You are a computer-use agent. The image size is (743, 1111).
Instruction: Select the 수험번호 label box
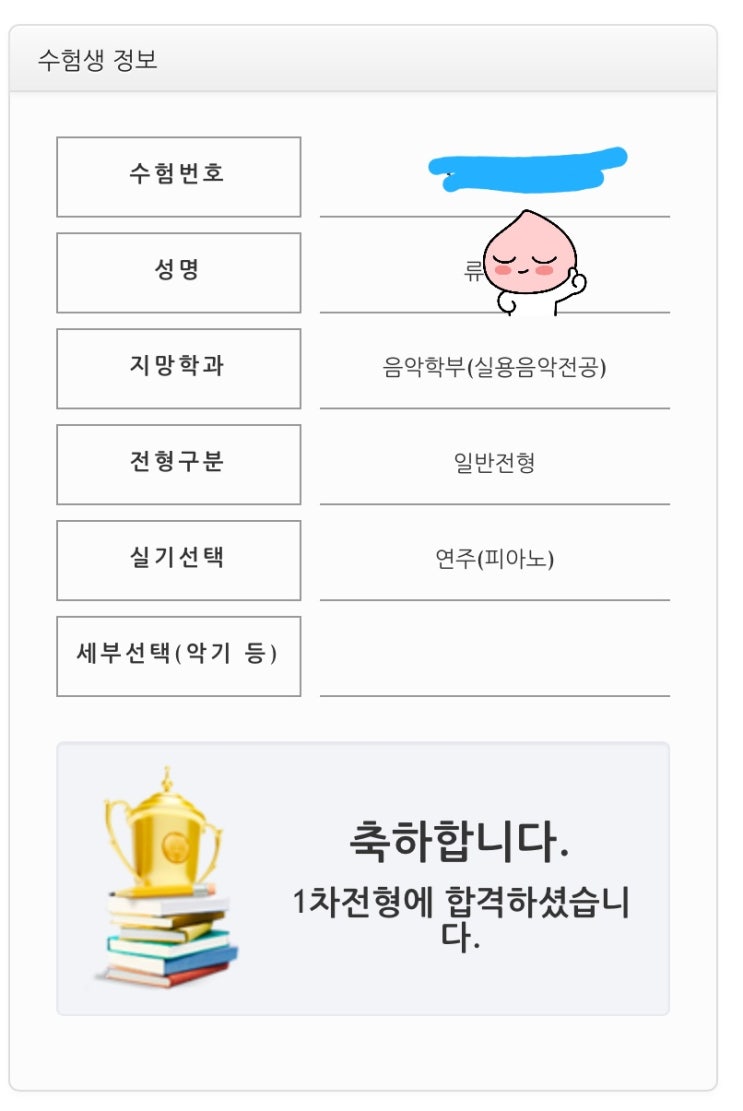click(178, 176)
